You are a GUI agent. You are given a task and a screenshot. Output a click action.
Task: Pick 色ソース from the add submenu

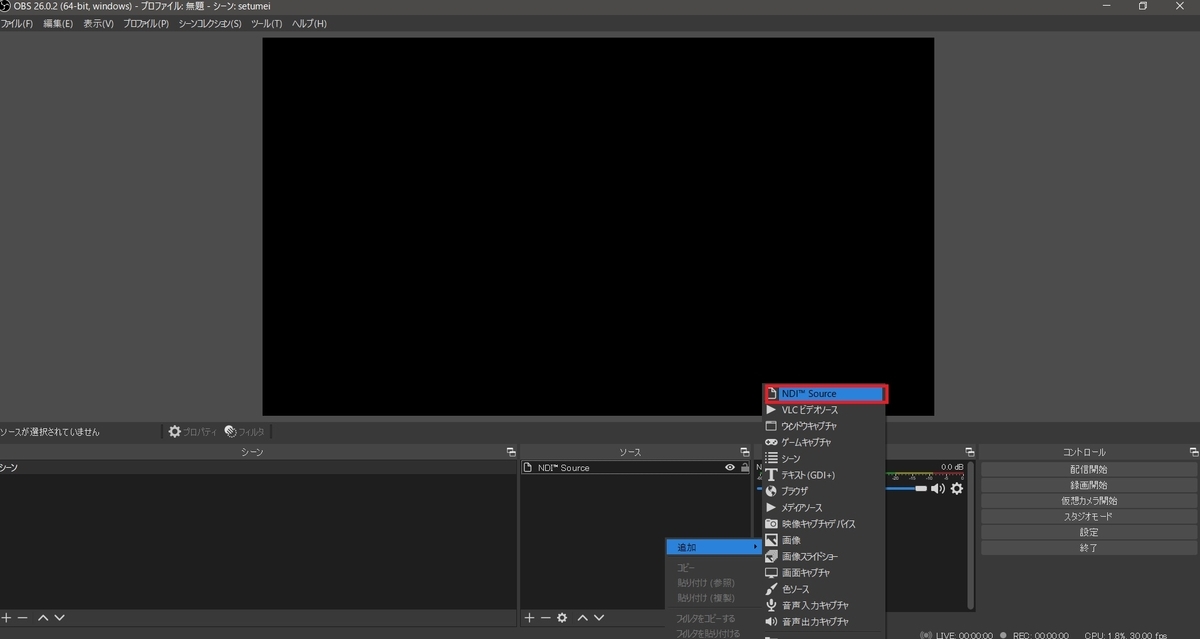coord(823,589)
